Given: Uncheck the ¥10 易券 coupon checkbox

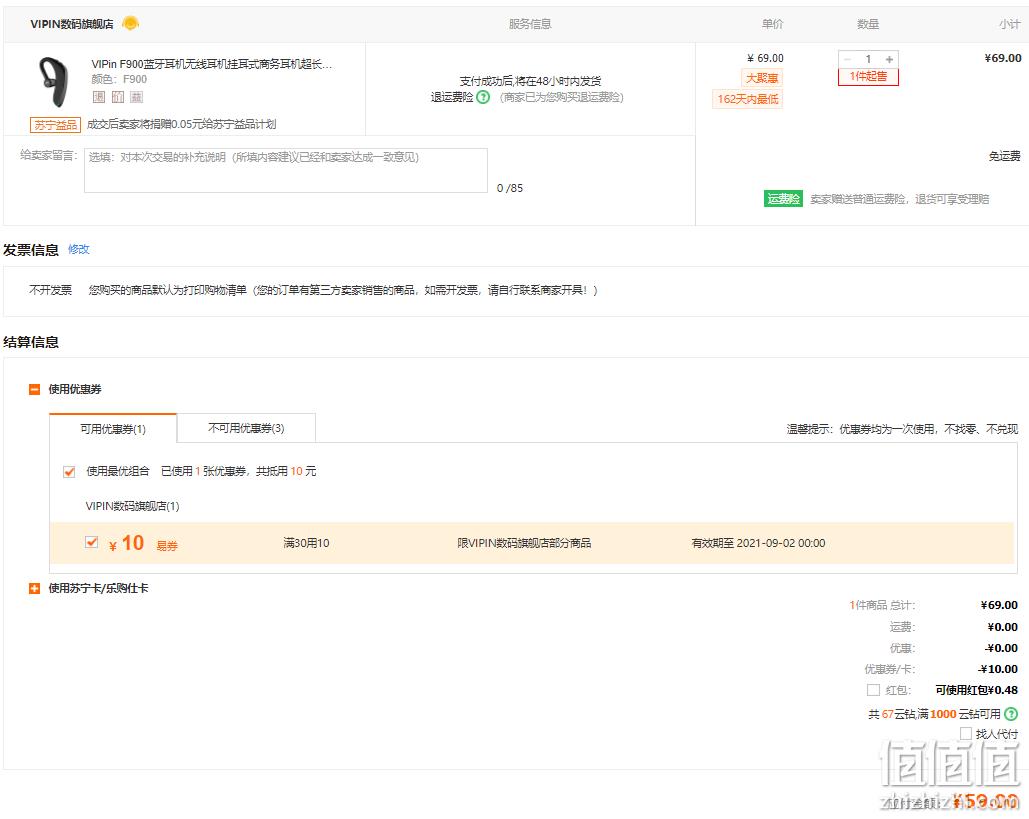Looking at the screenshot, I should click(x=92, y=543).
